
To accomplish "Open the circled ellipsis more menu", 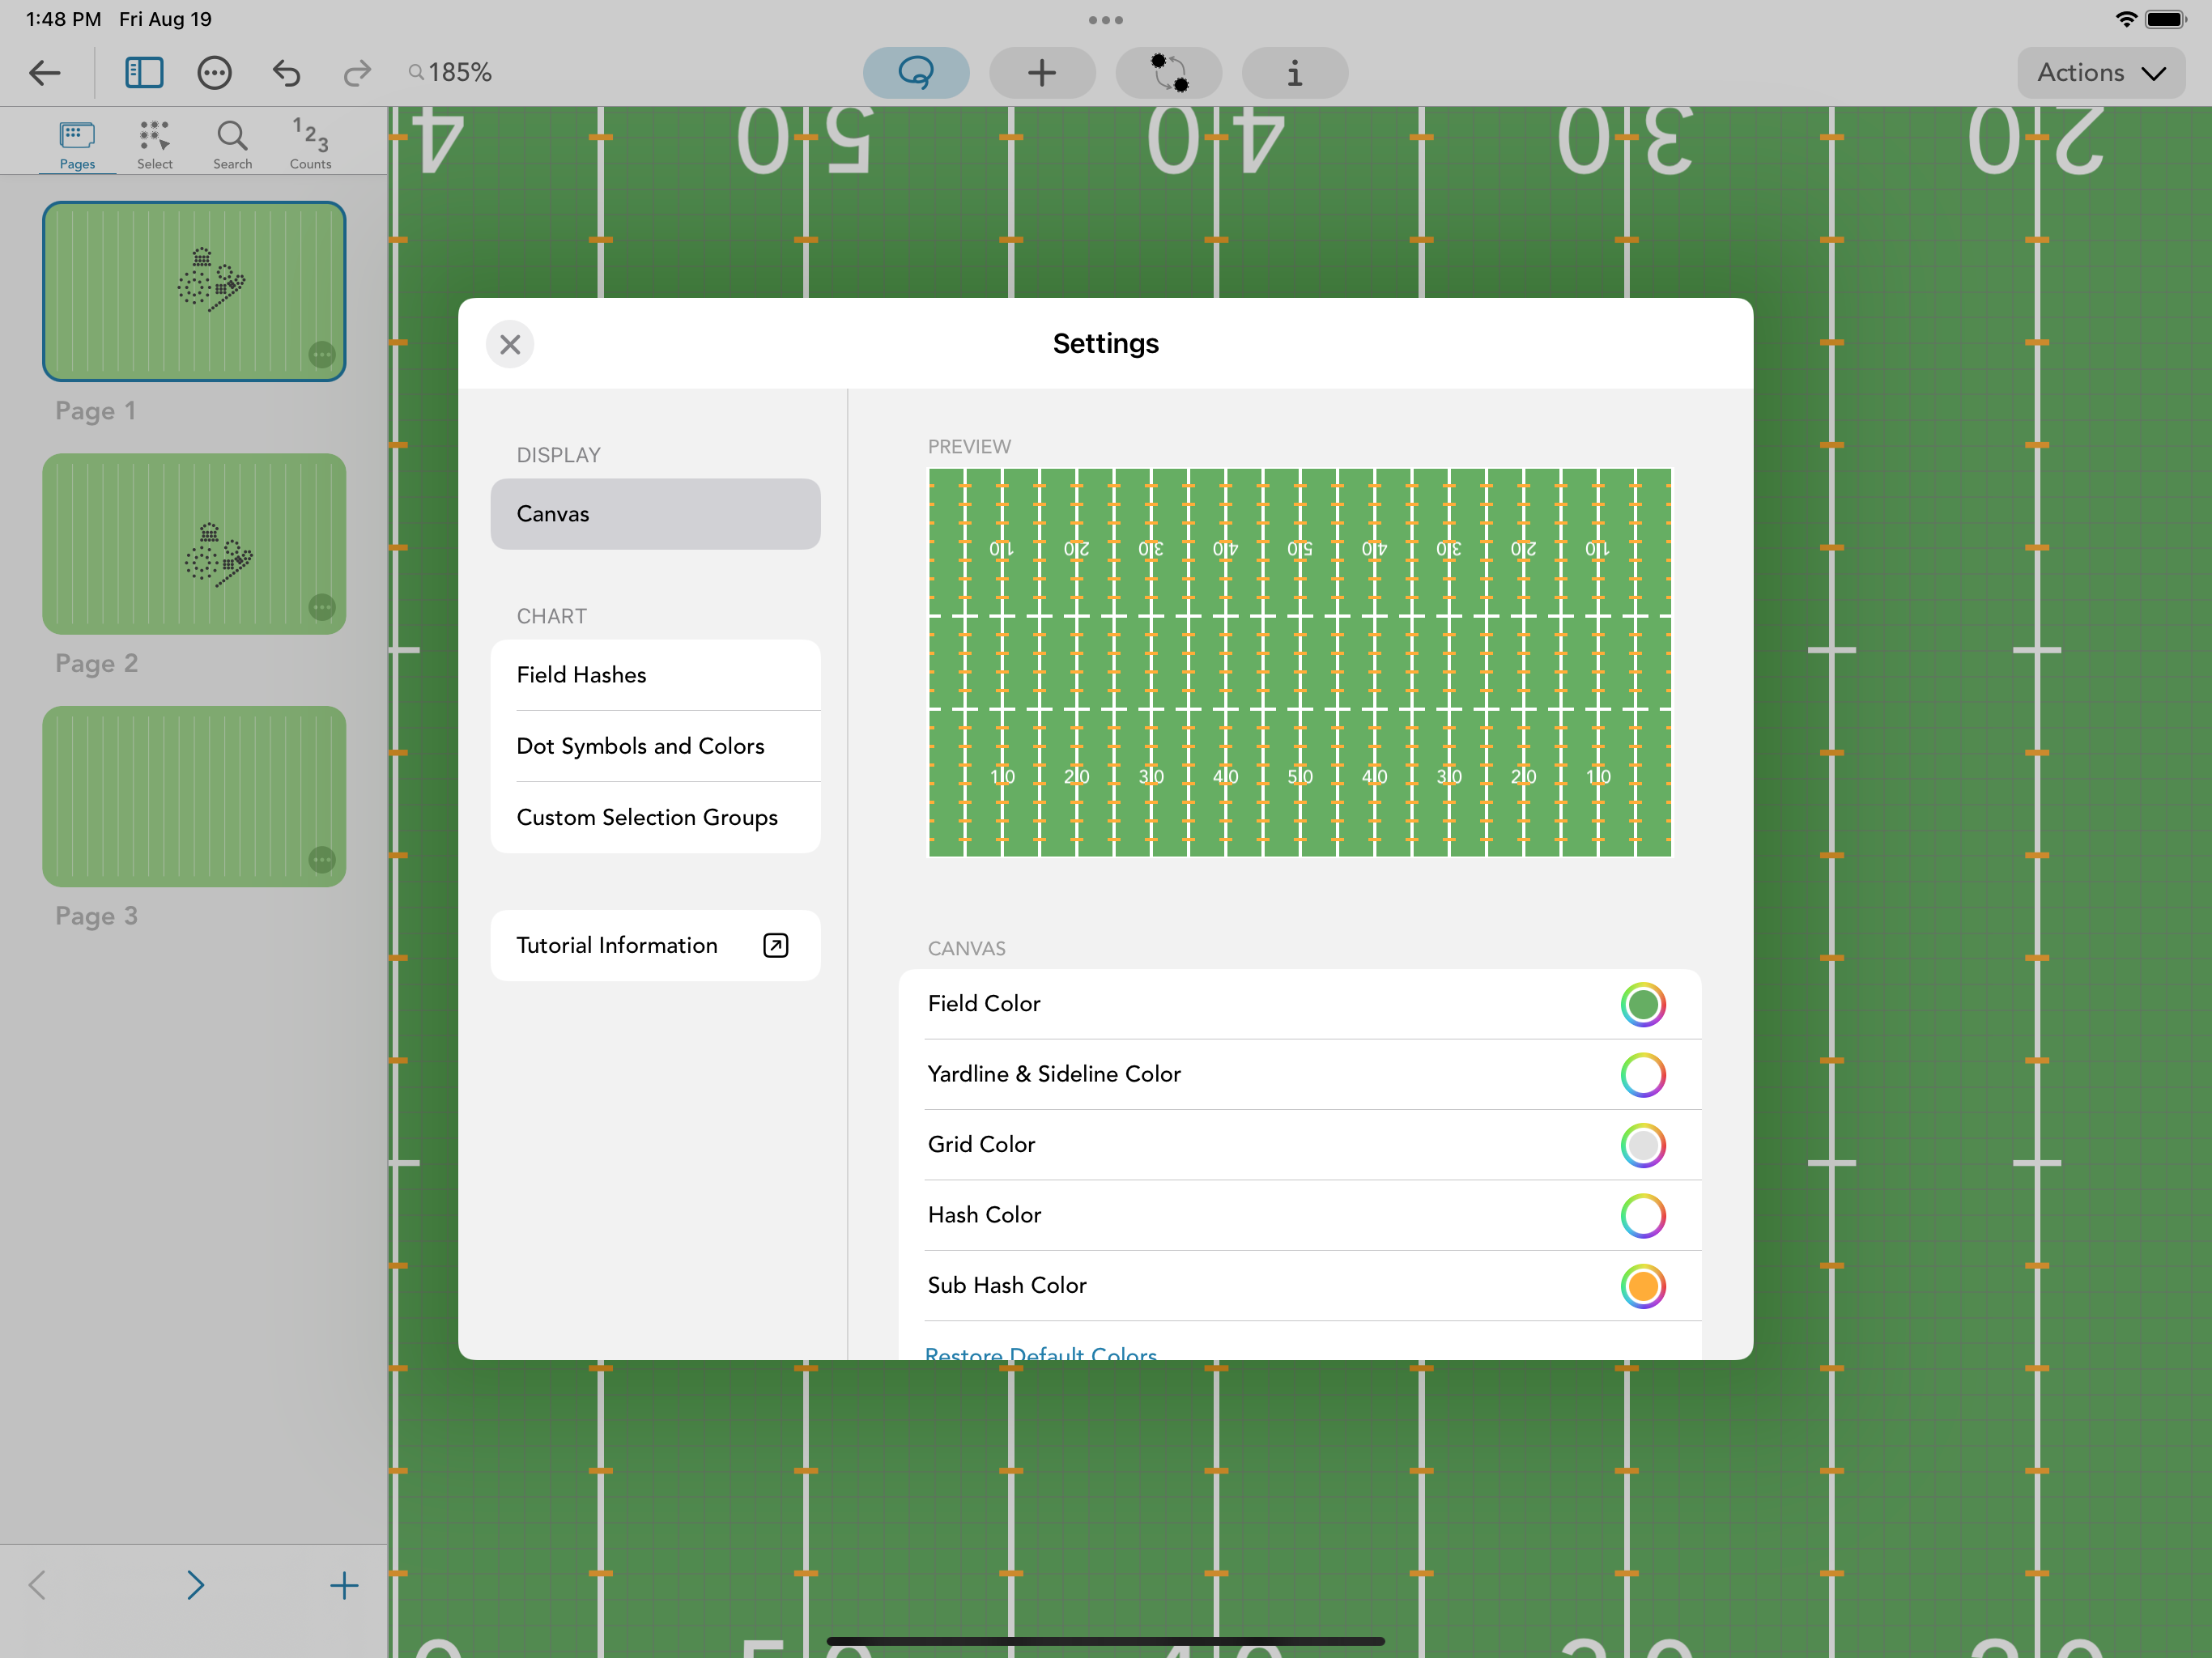I will point(214,73).
